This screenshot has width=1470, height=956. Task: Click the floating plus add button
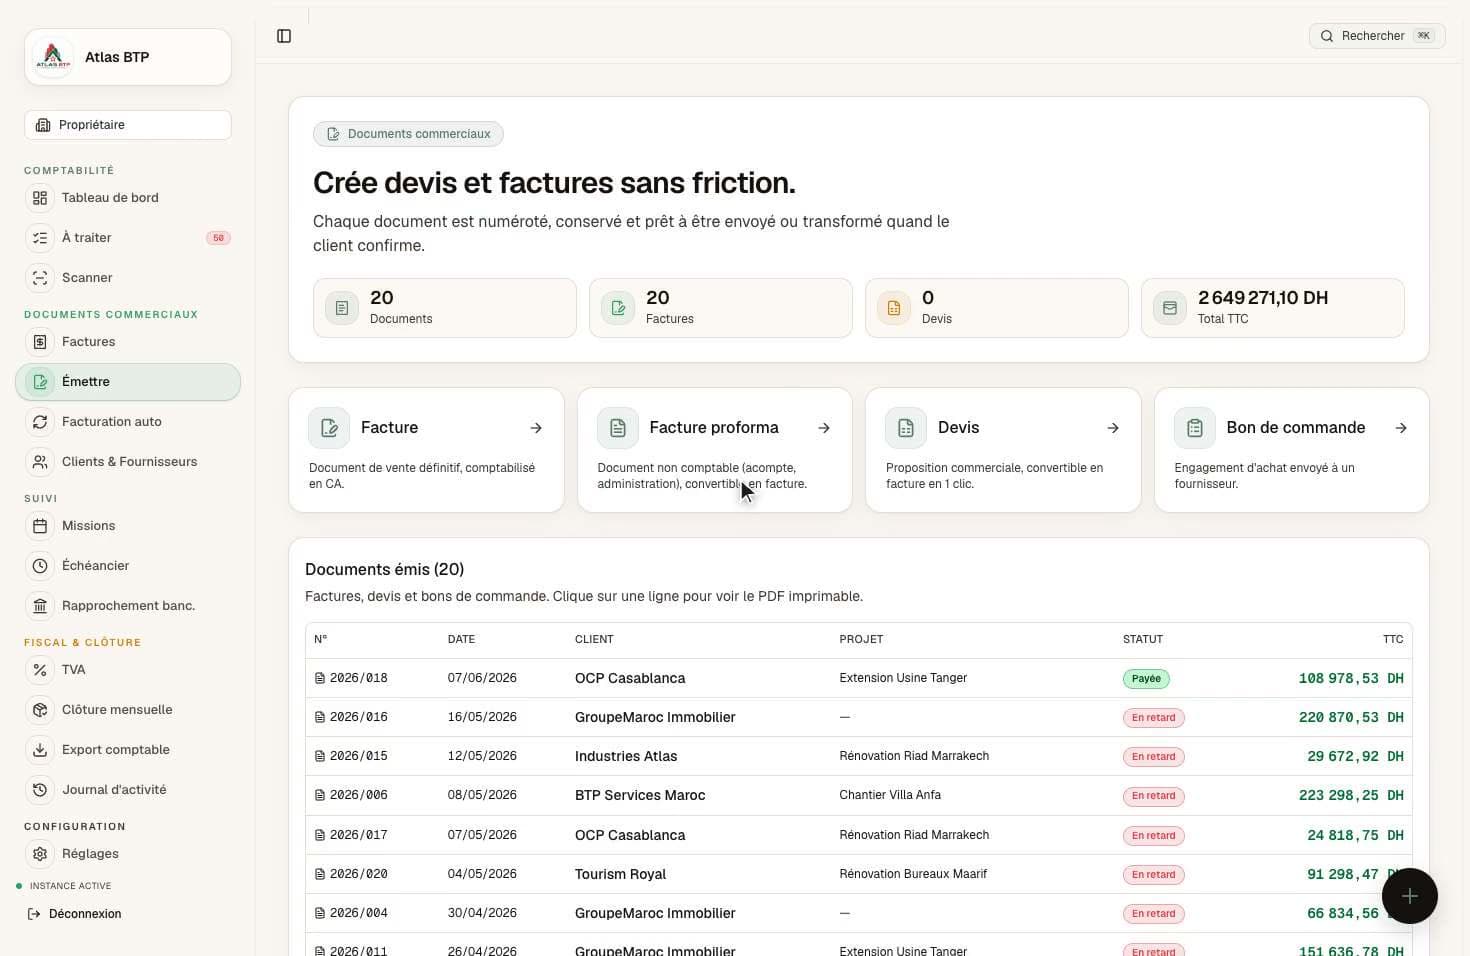click(1410, 896)
